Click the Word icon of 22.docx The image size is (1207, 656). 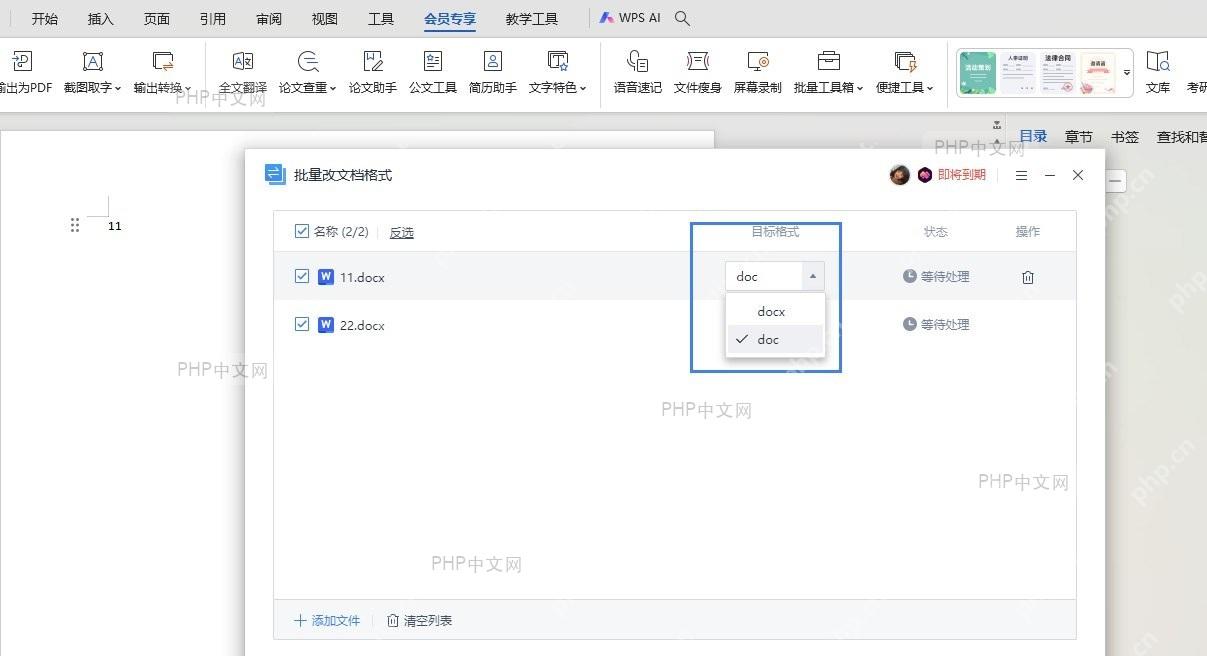[325, 325]
